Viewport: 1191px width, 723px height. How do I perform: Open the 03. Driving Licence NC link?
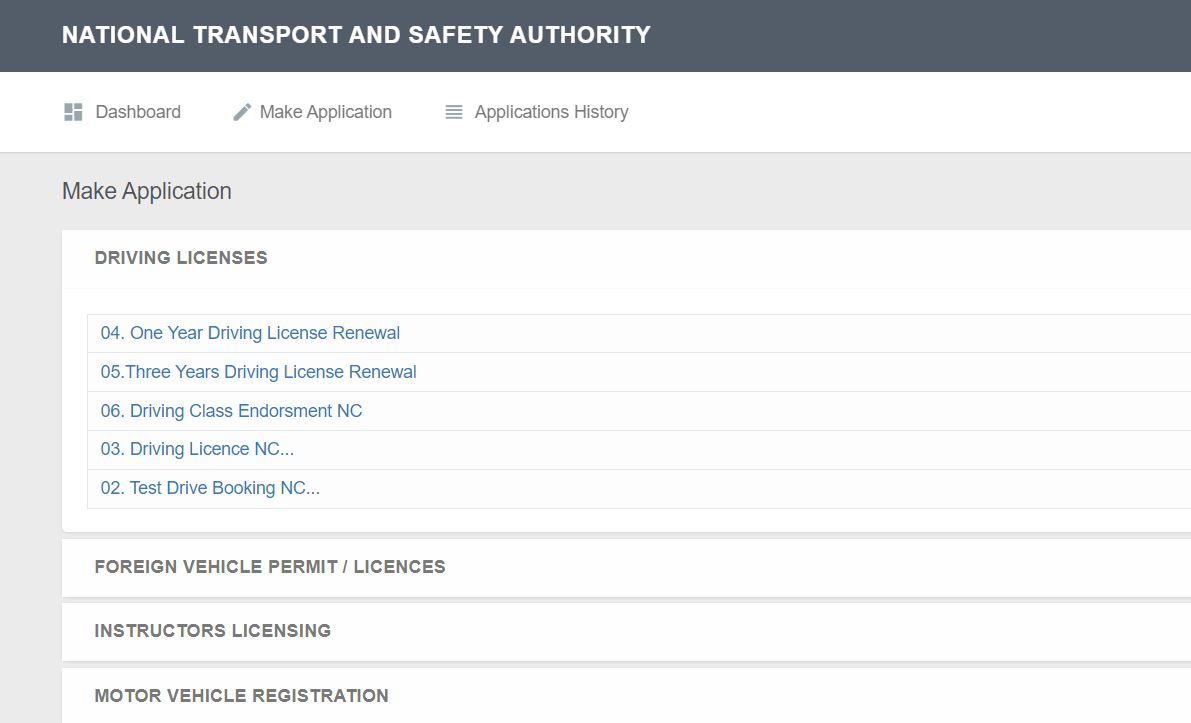pyautogui.click(x=197, y=449)
